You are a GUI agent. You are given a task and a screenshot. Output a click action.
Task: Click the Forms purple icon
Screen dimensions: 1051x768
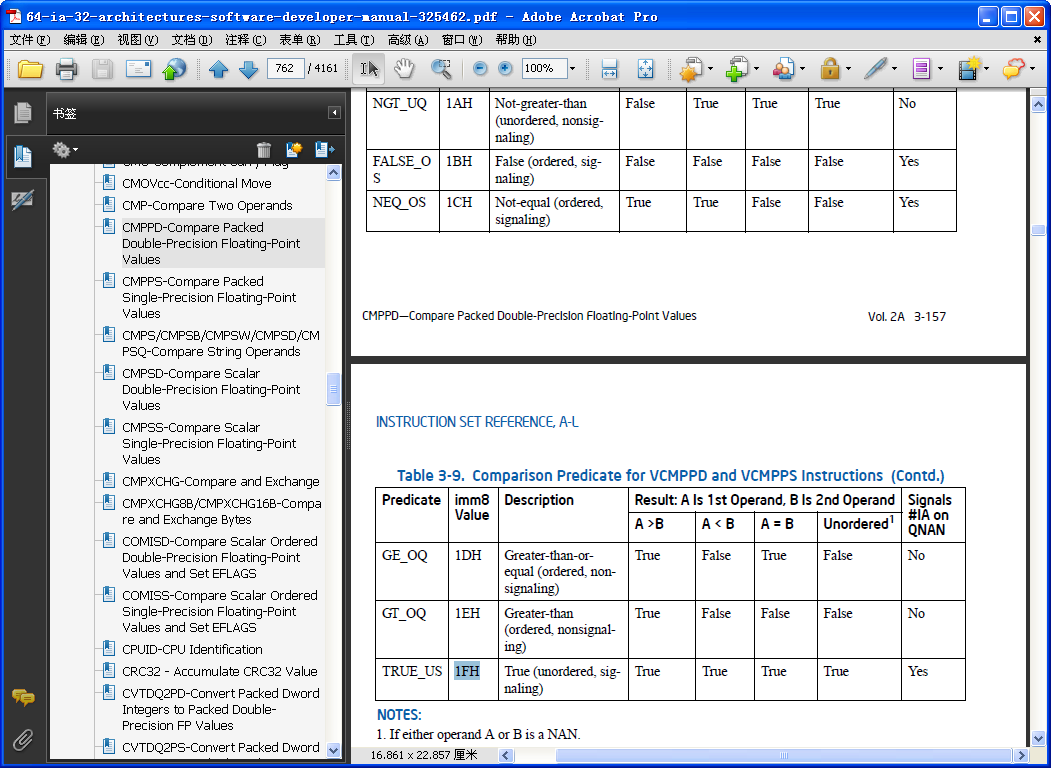coord(922,68)
